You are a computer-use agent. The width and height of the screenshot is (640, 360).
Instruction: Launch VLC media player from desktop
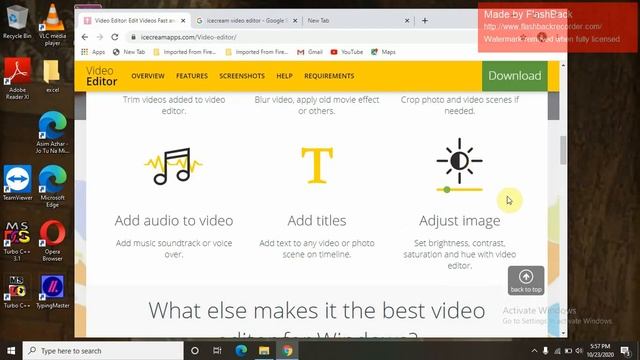point(52,24)
